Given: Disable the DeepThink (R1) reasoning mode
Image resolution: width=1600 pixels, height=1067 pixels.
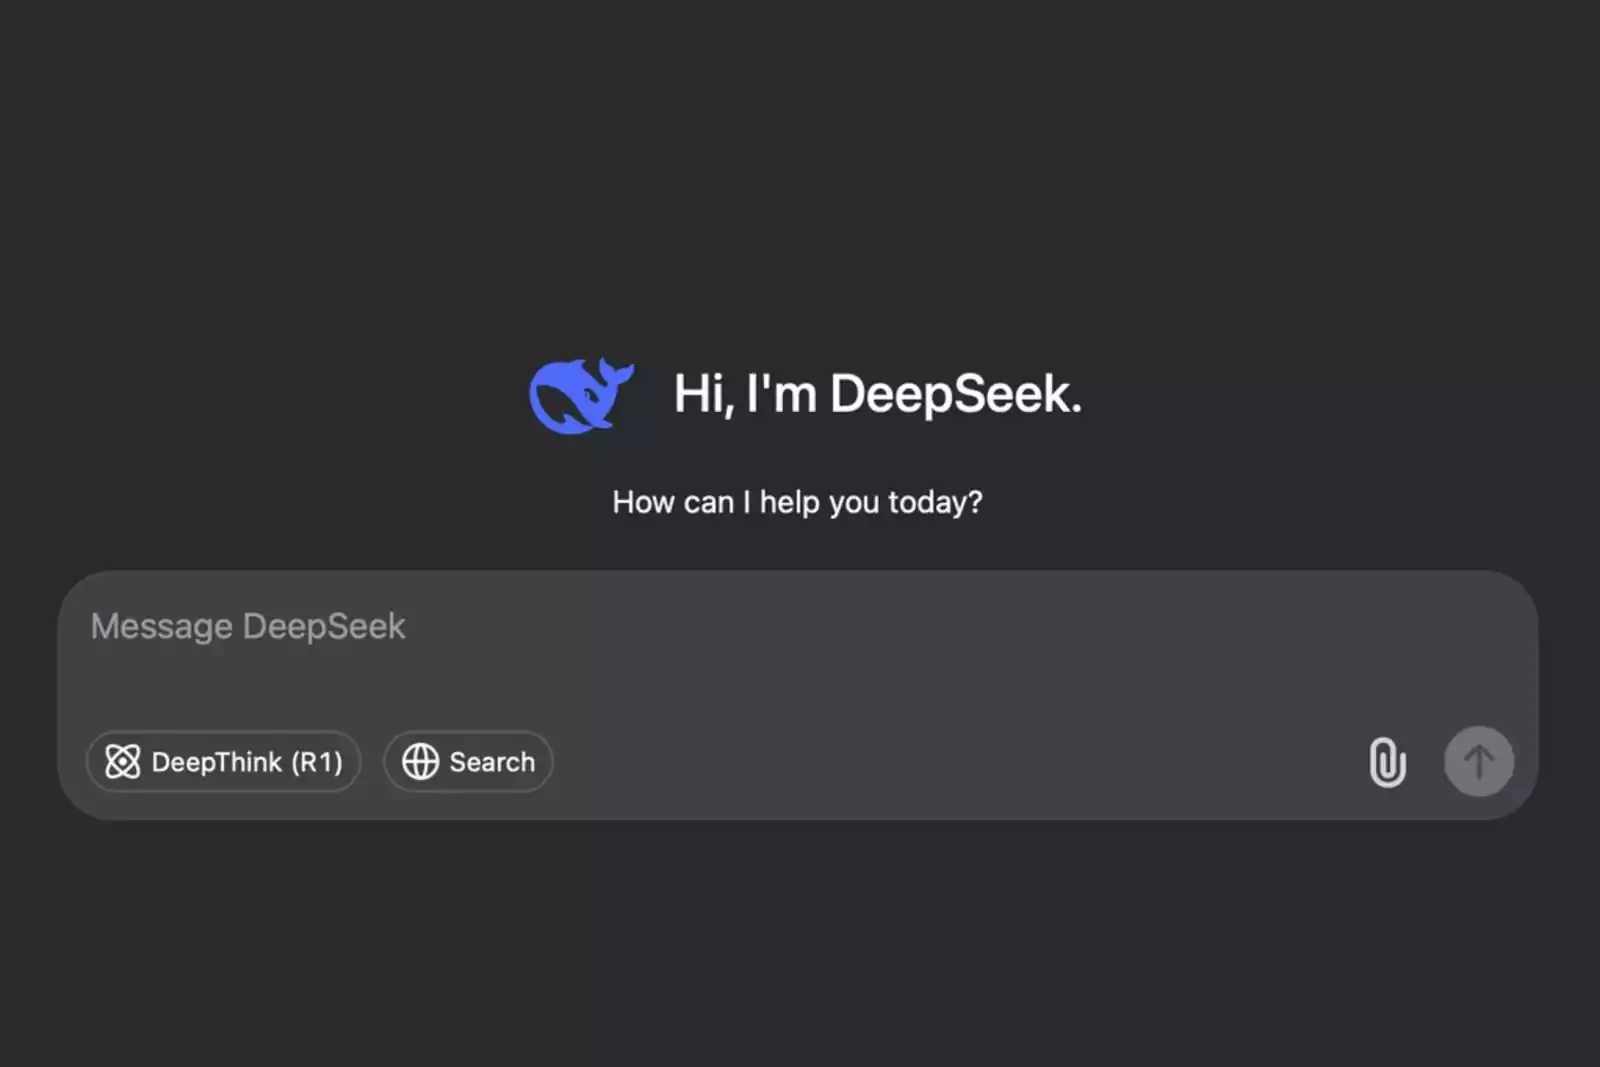Looking at the screenshot, I should (x=223, y=762).
